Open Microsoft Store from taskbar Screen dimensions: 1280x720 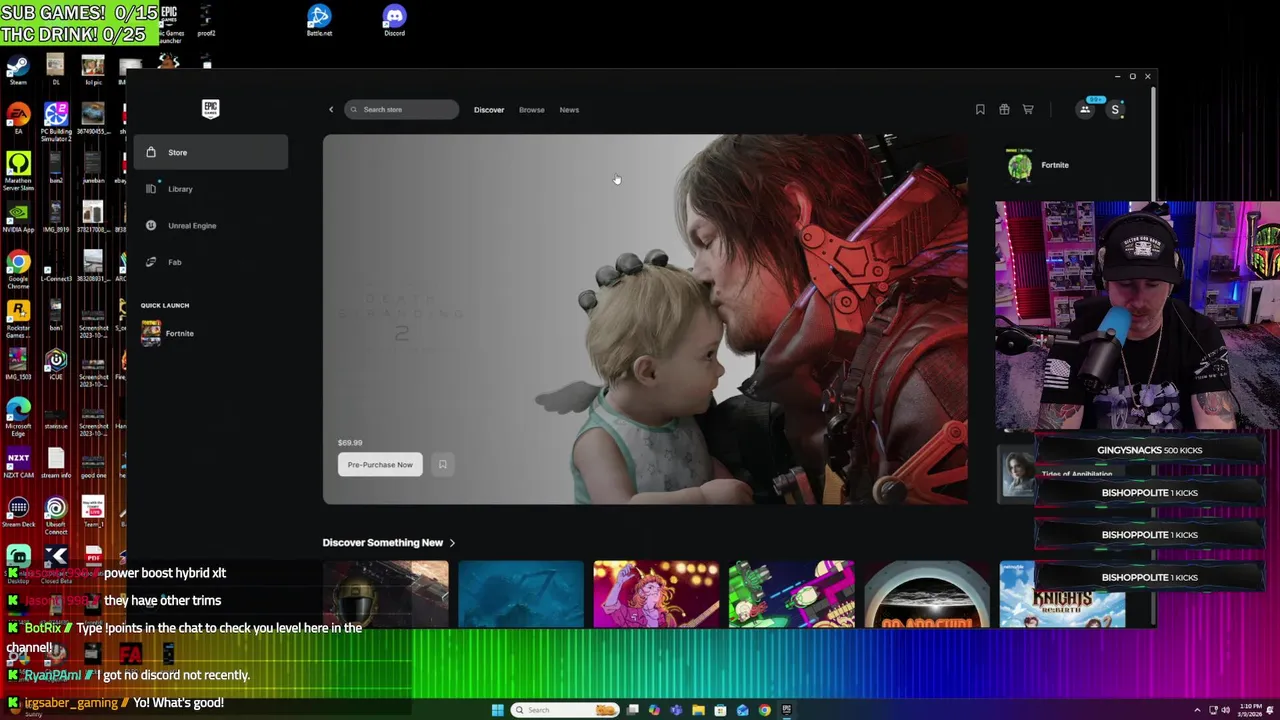(720, 710)
